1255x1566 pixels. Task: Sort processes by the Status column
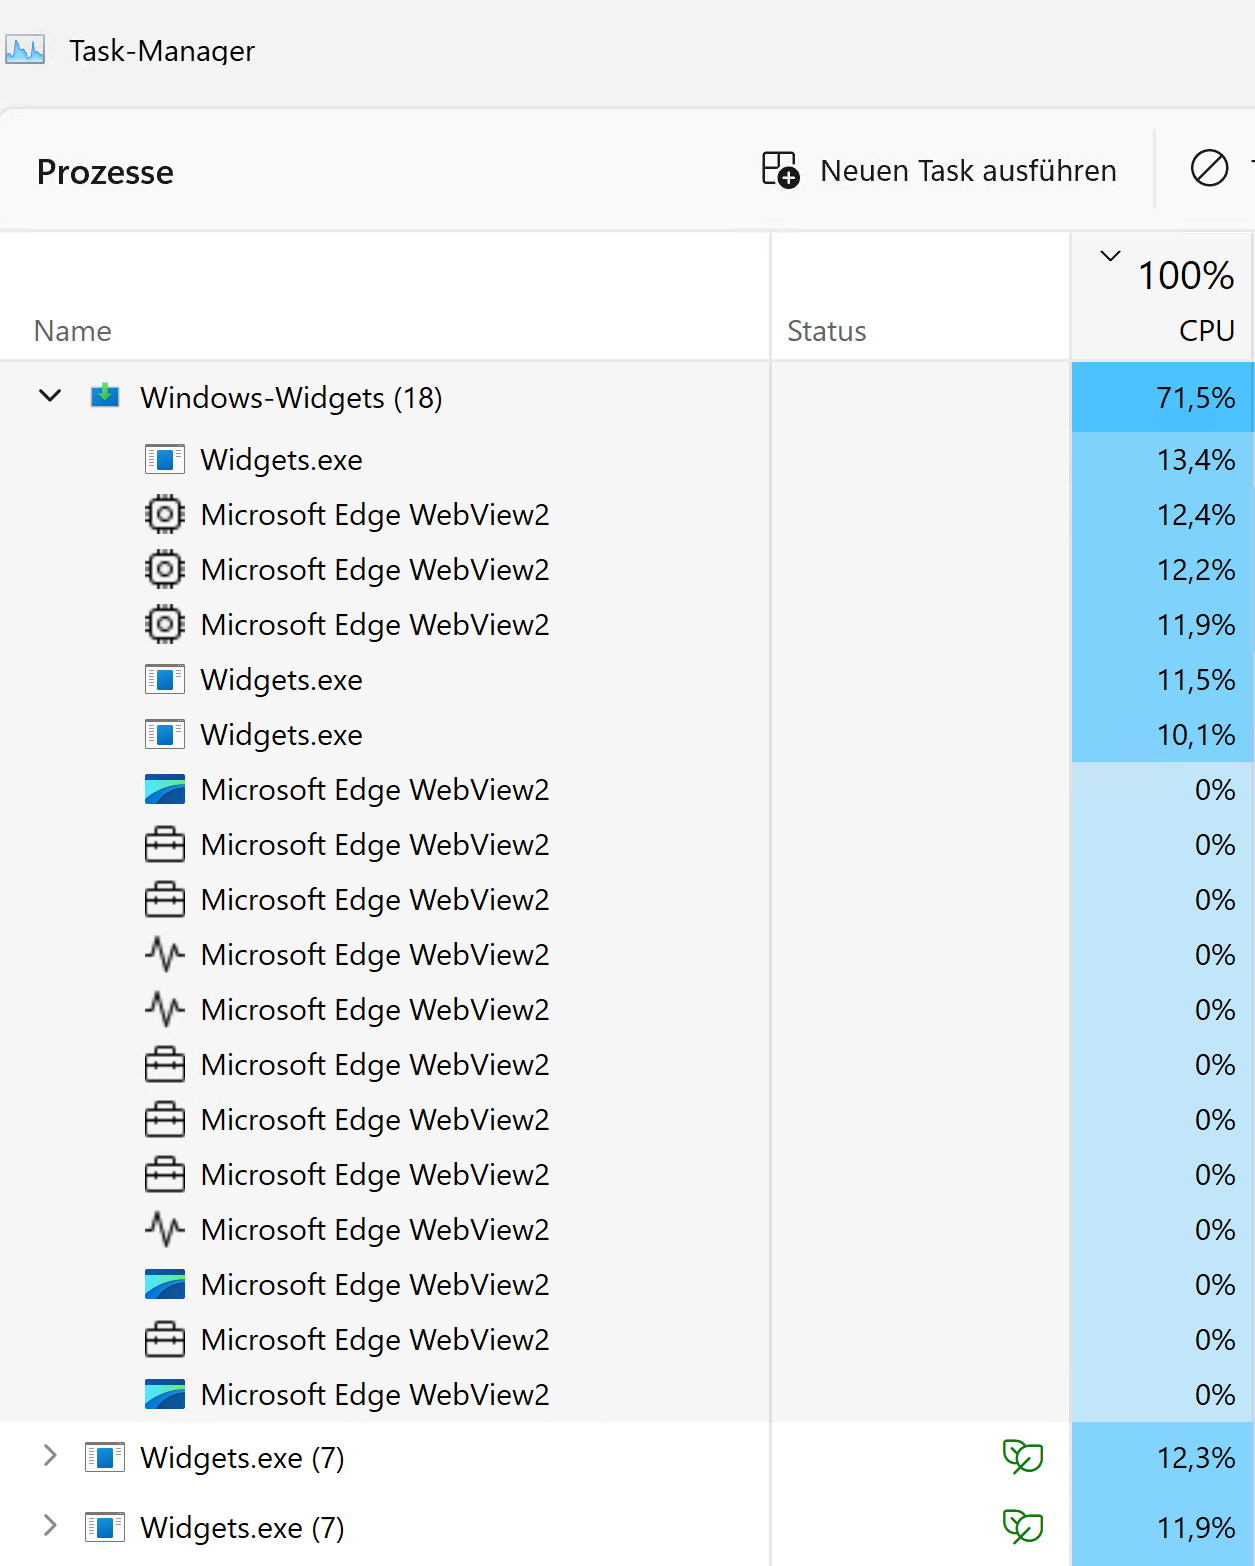click(826, 331)
